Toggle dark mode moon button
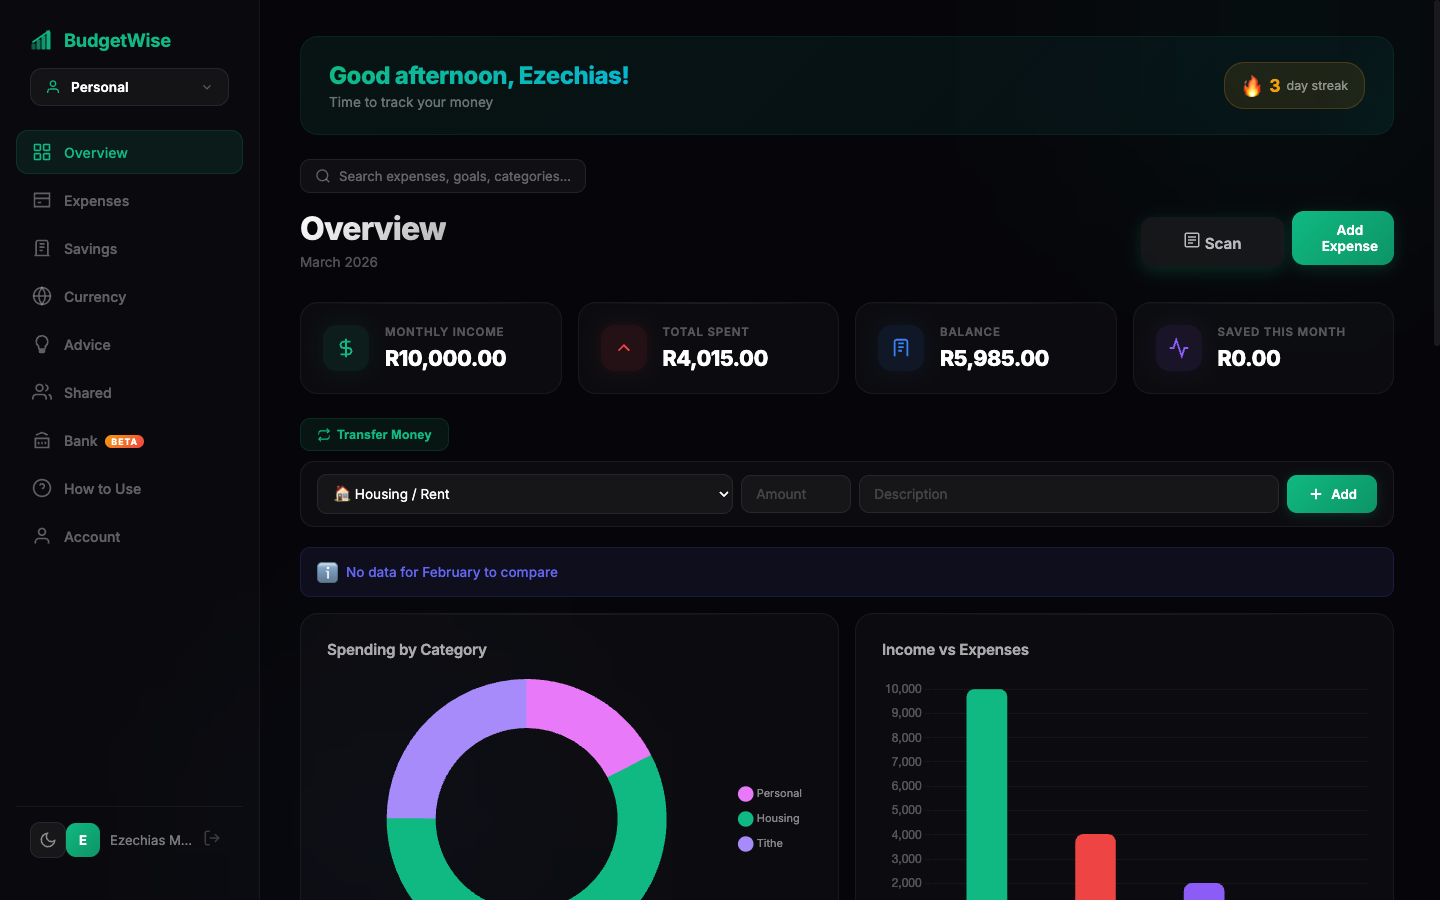 click(x=48, y=840)
